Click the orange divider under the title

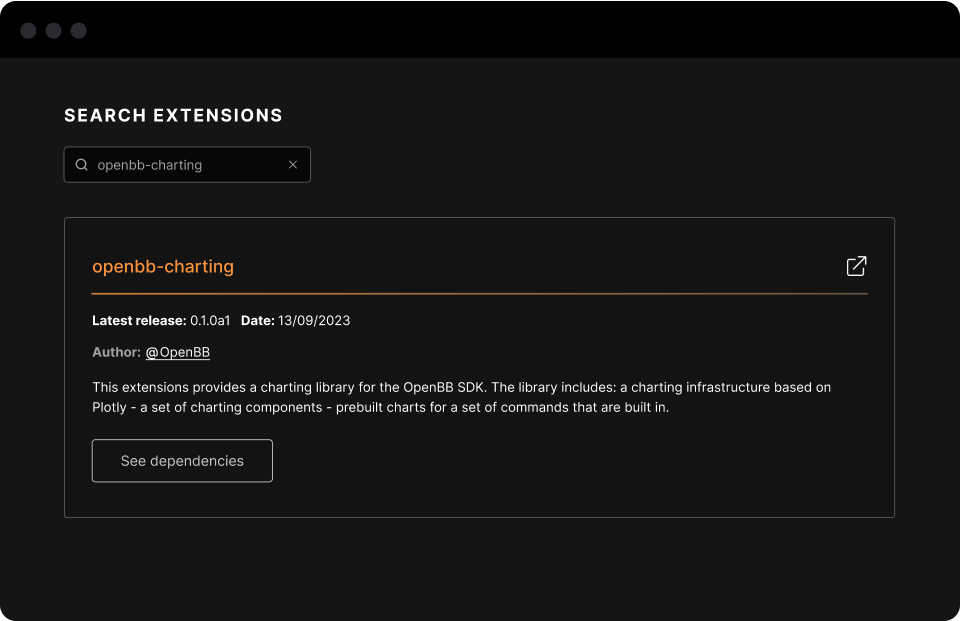[480, 294]
